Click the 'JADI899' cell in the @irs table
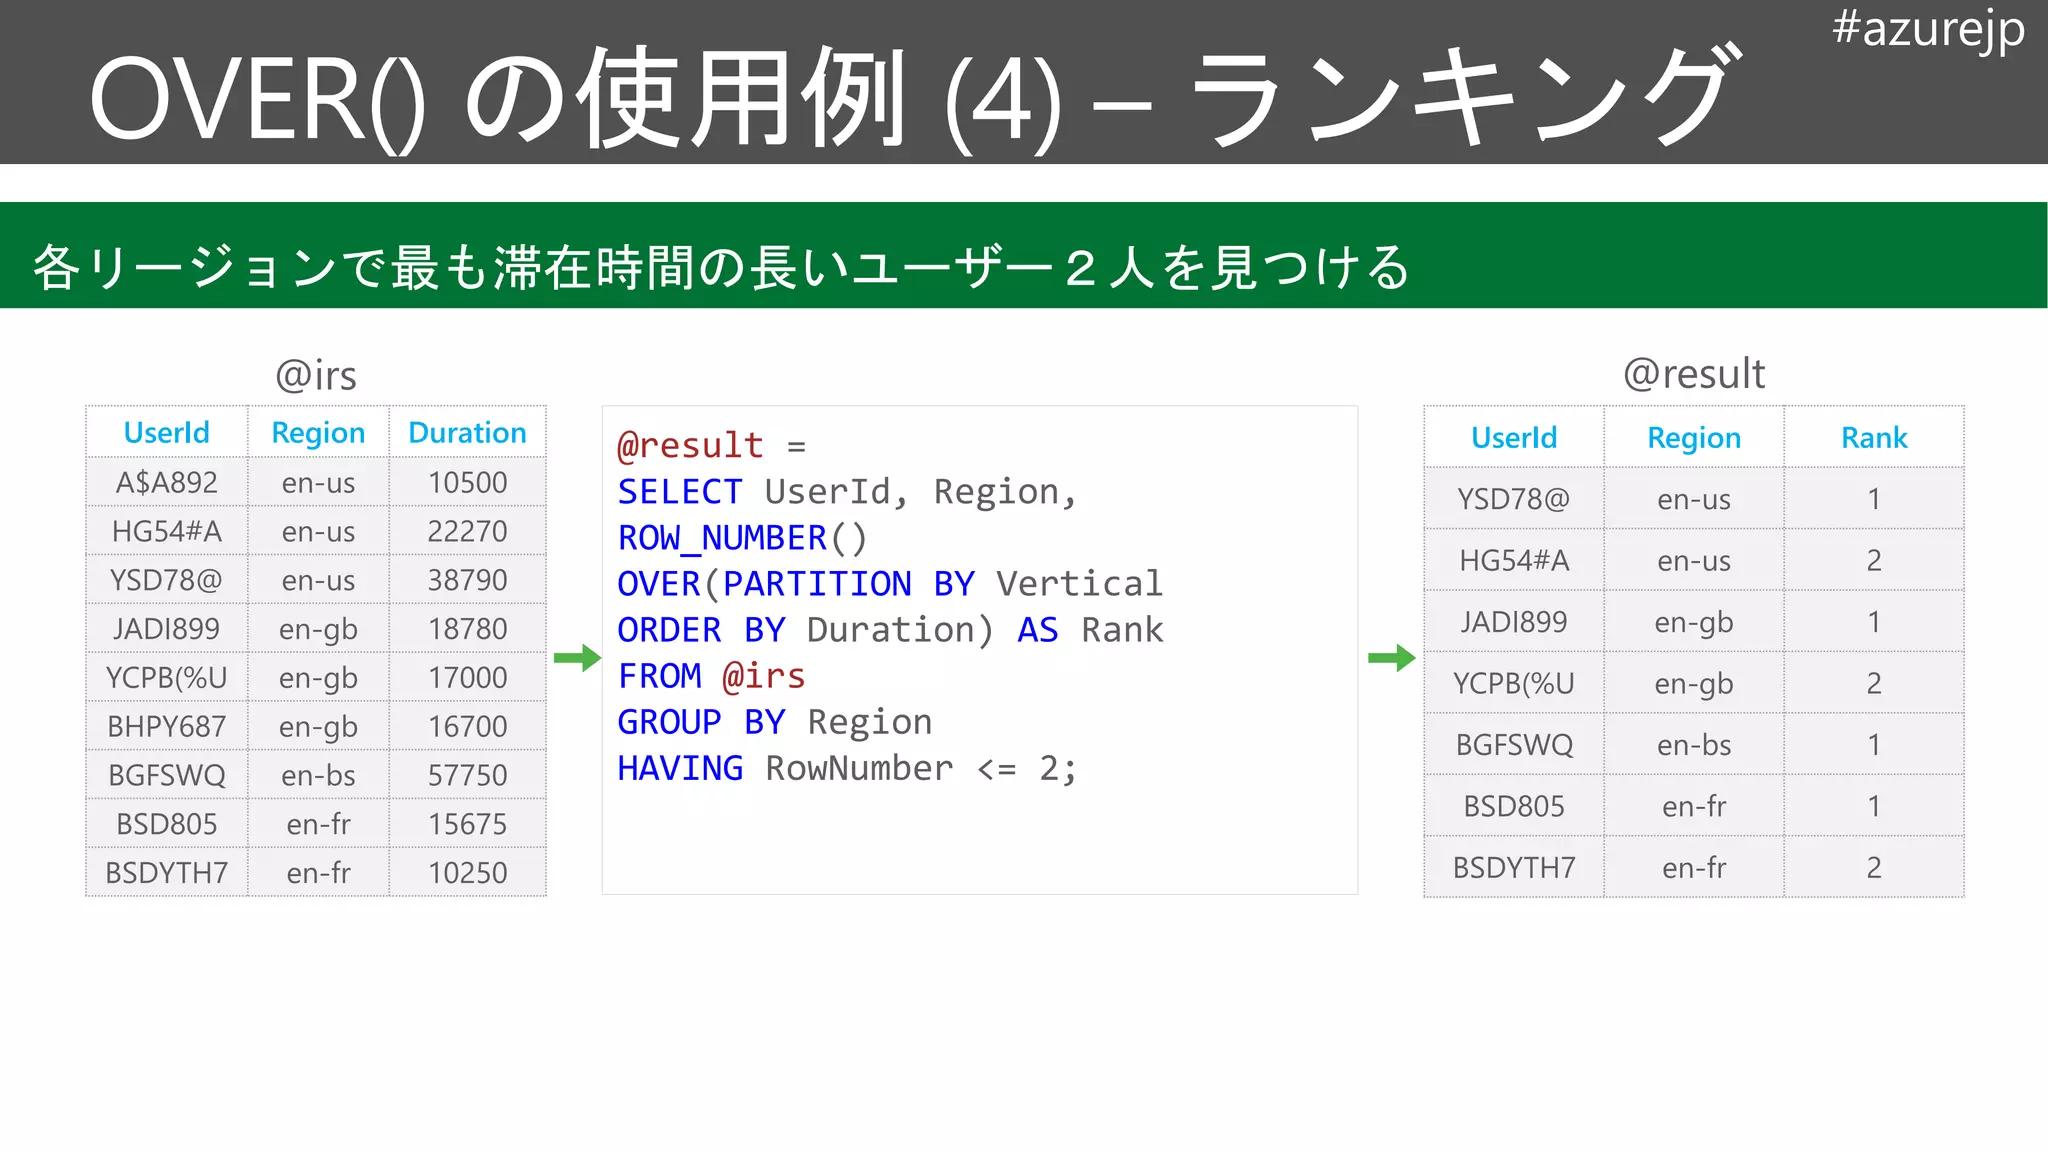This screenshot has width=2048, height=1152. [166, 629]
